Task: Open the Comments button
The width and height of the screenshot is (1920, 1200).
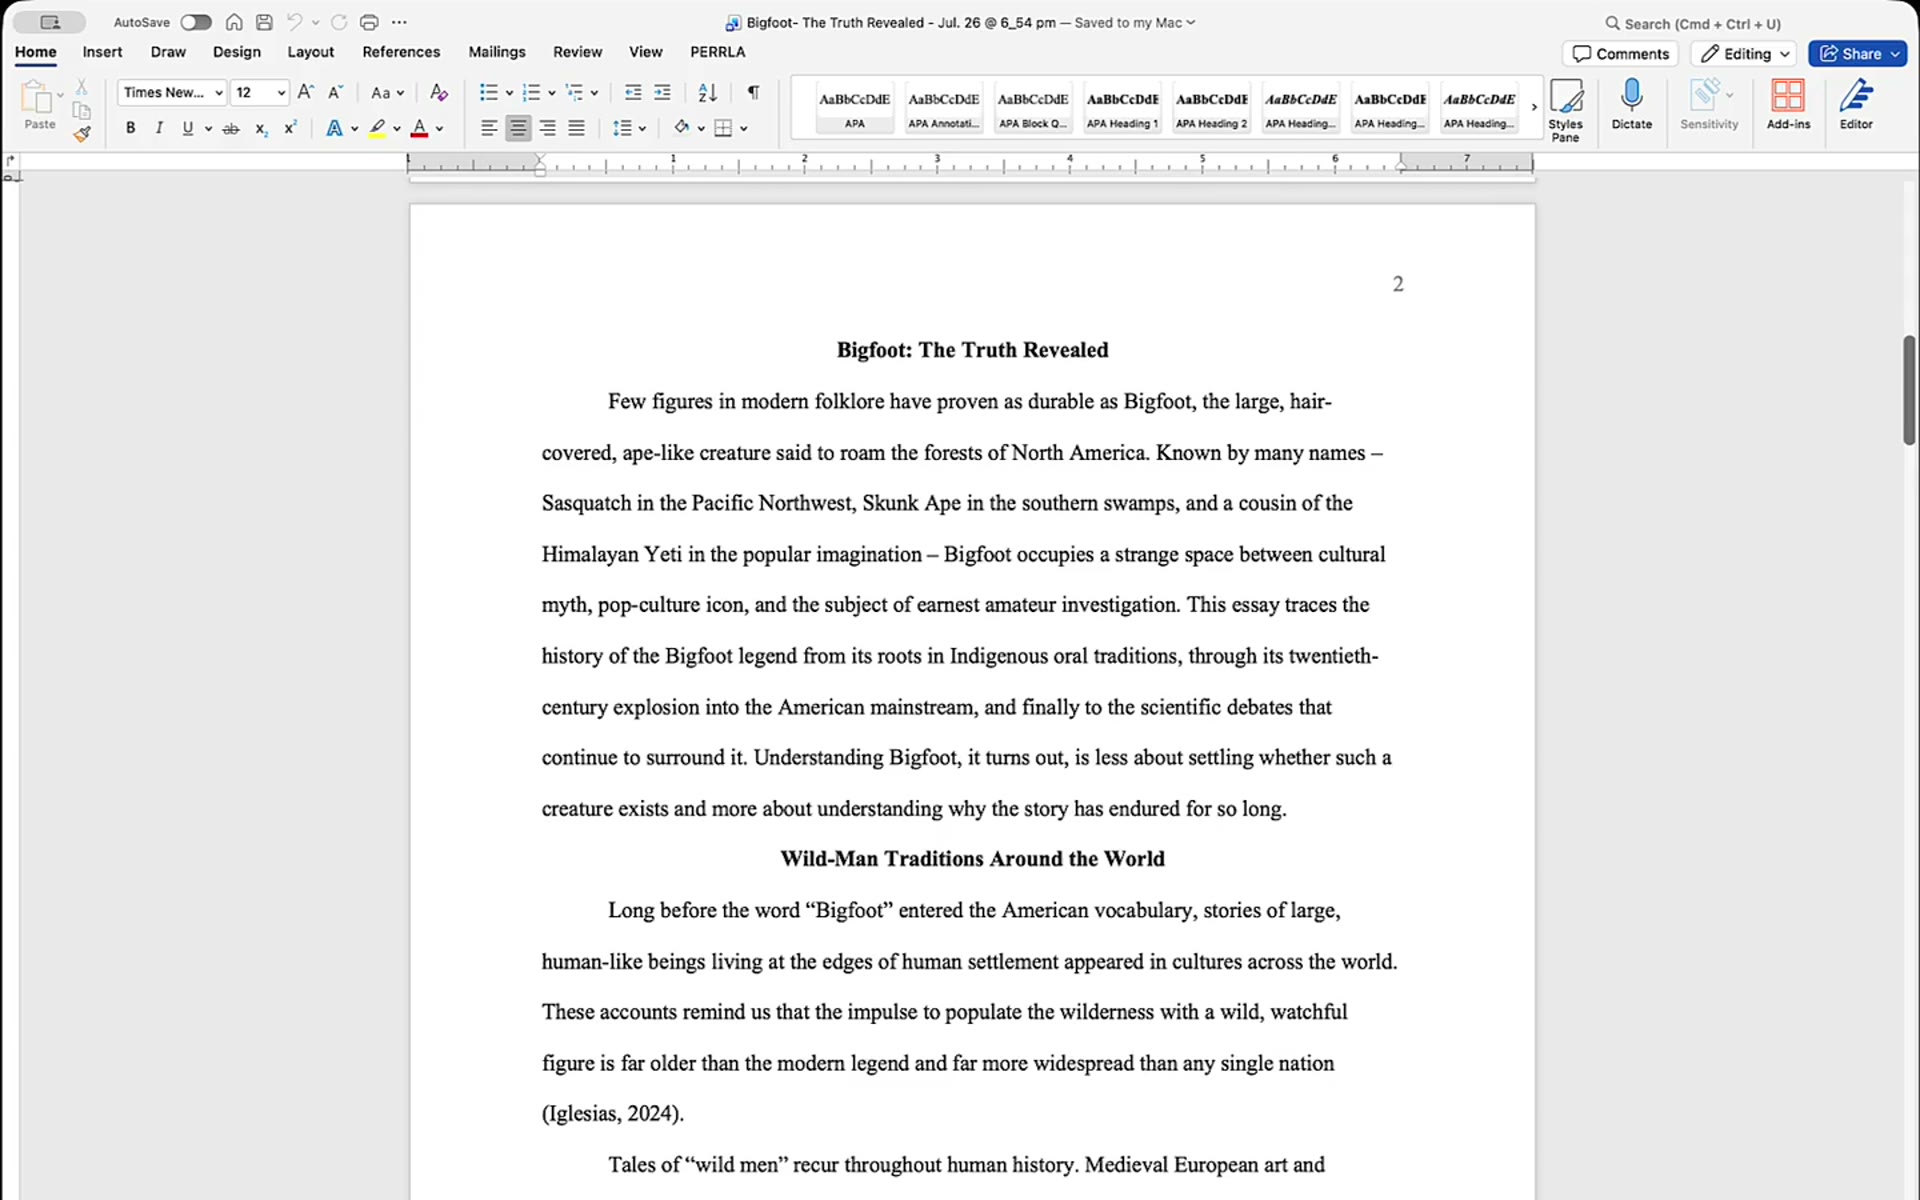Action: [x=1620, y=54]
